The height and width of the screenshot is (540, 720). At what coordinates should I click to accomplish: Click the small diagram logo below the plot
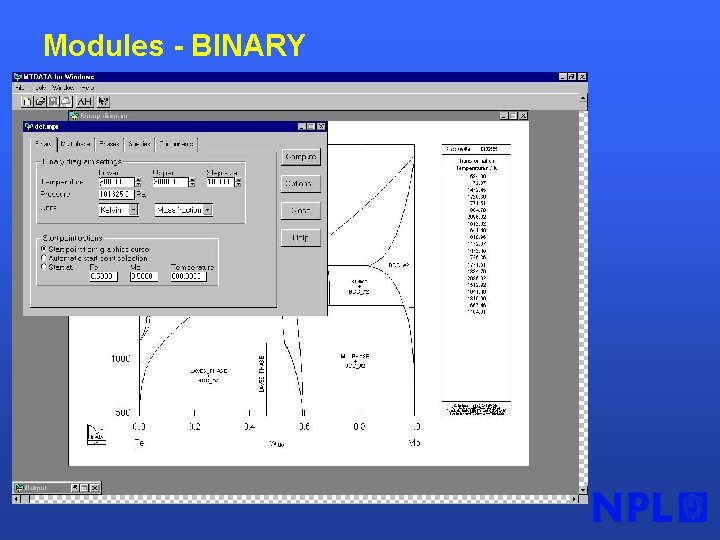[x=96, y=434]
